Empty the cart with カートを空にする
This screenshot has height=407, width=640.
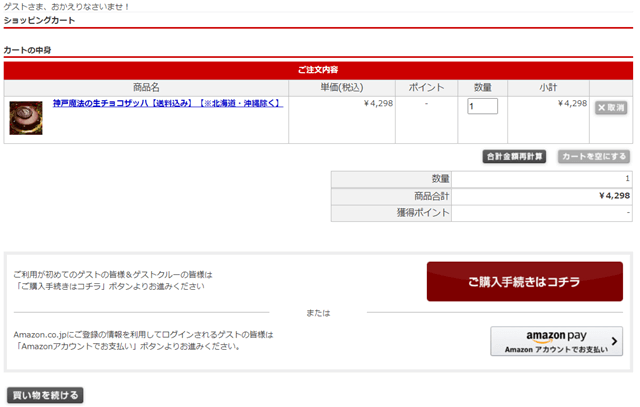pyautogui.click(x=594, y=156)
